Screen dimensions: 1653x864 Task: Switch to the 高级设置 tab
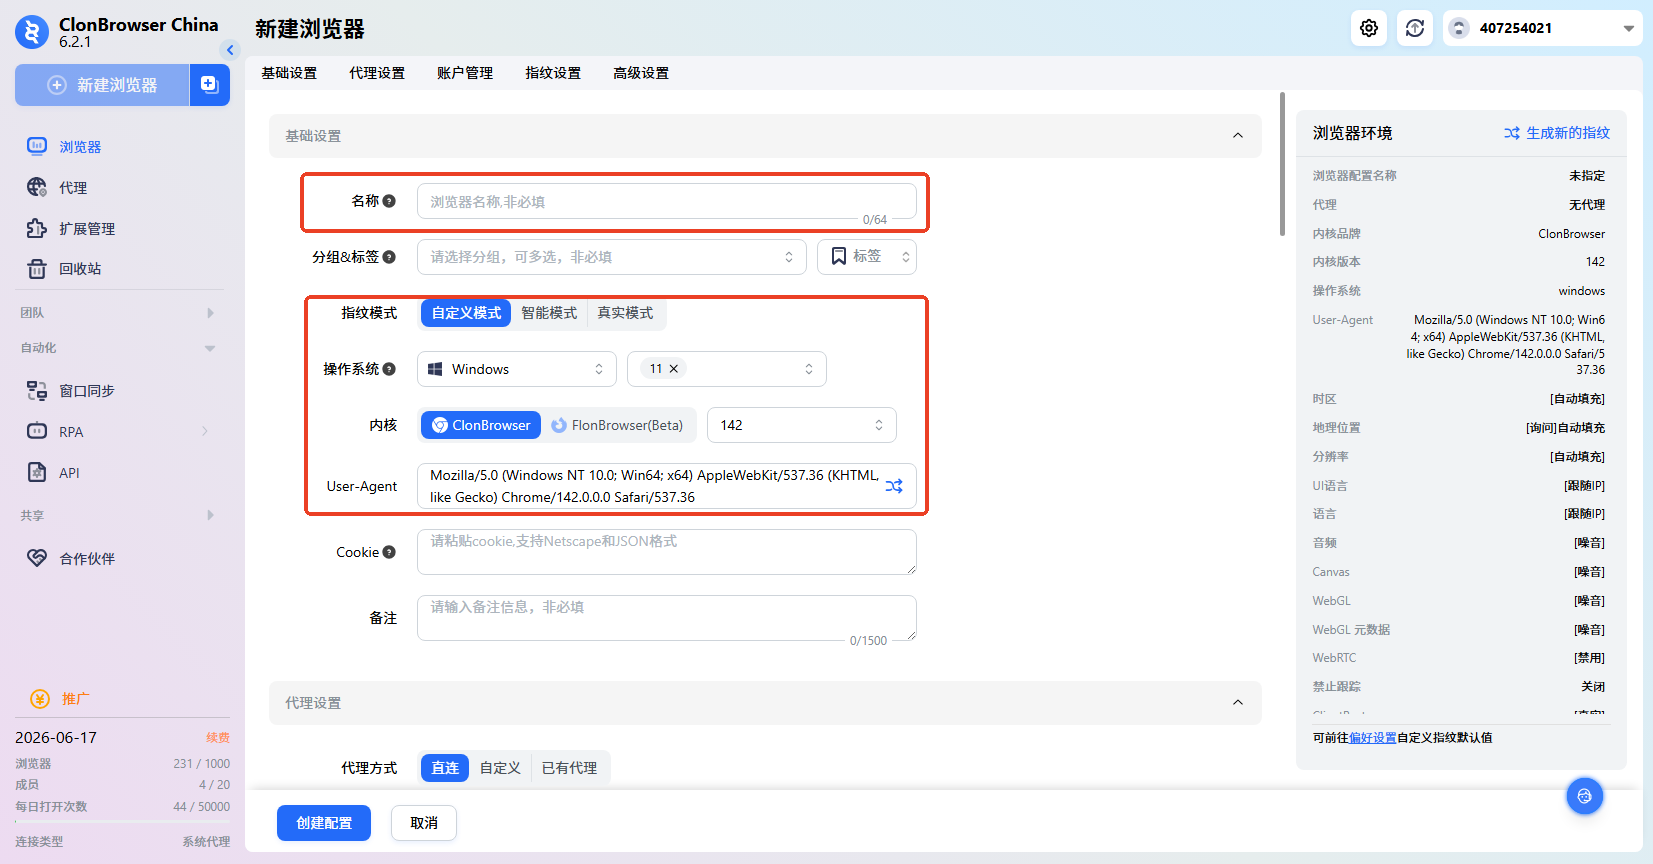pos(641,73)
